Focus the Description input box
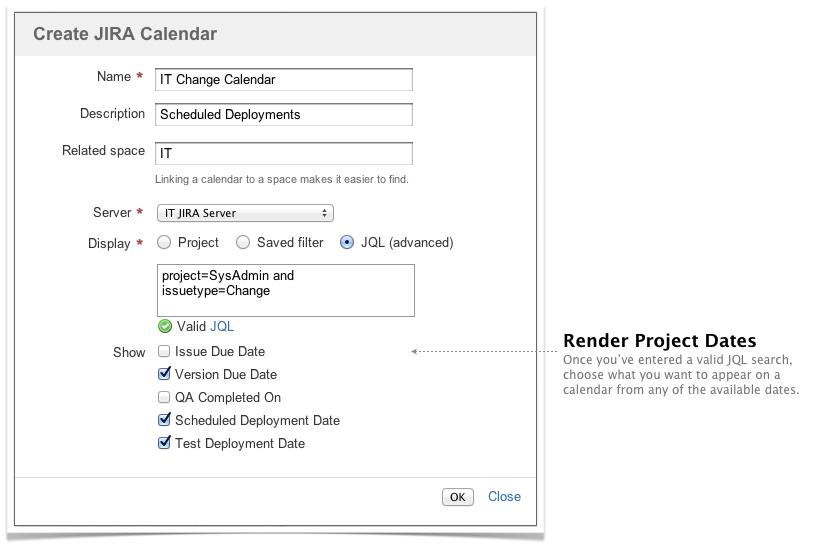This screenshot has height=548, width=815. pos(284,115)
